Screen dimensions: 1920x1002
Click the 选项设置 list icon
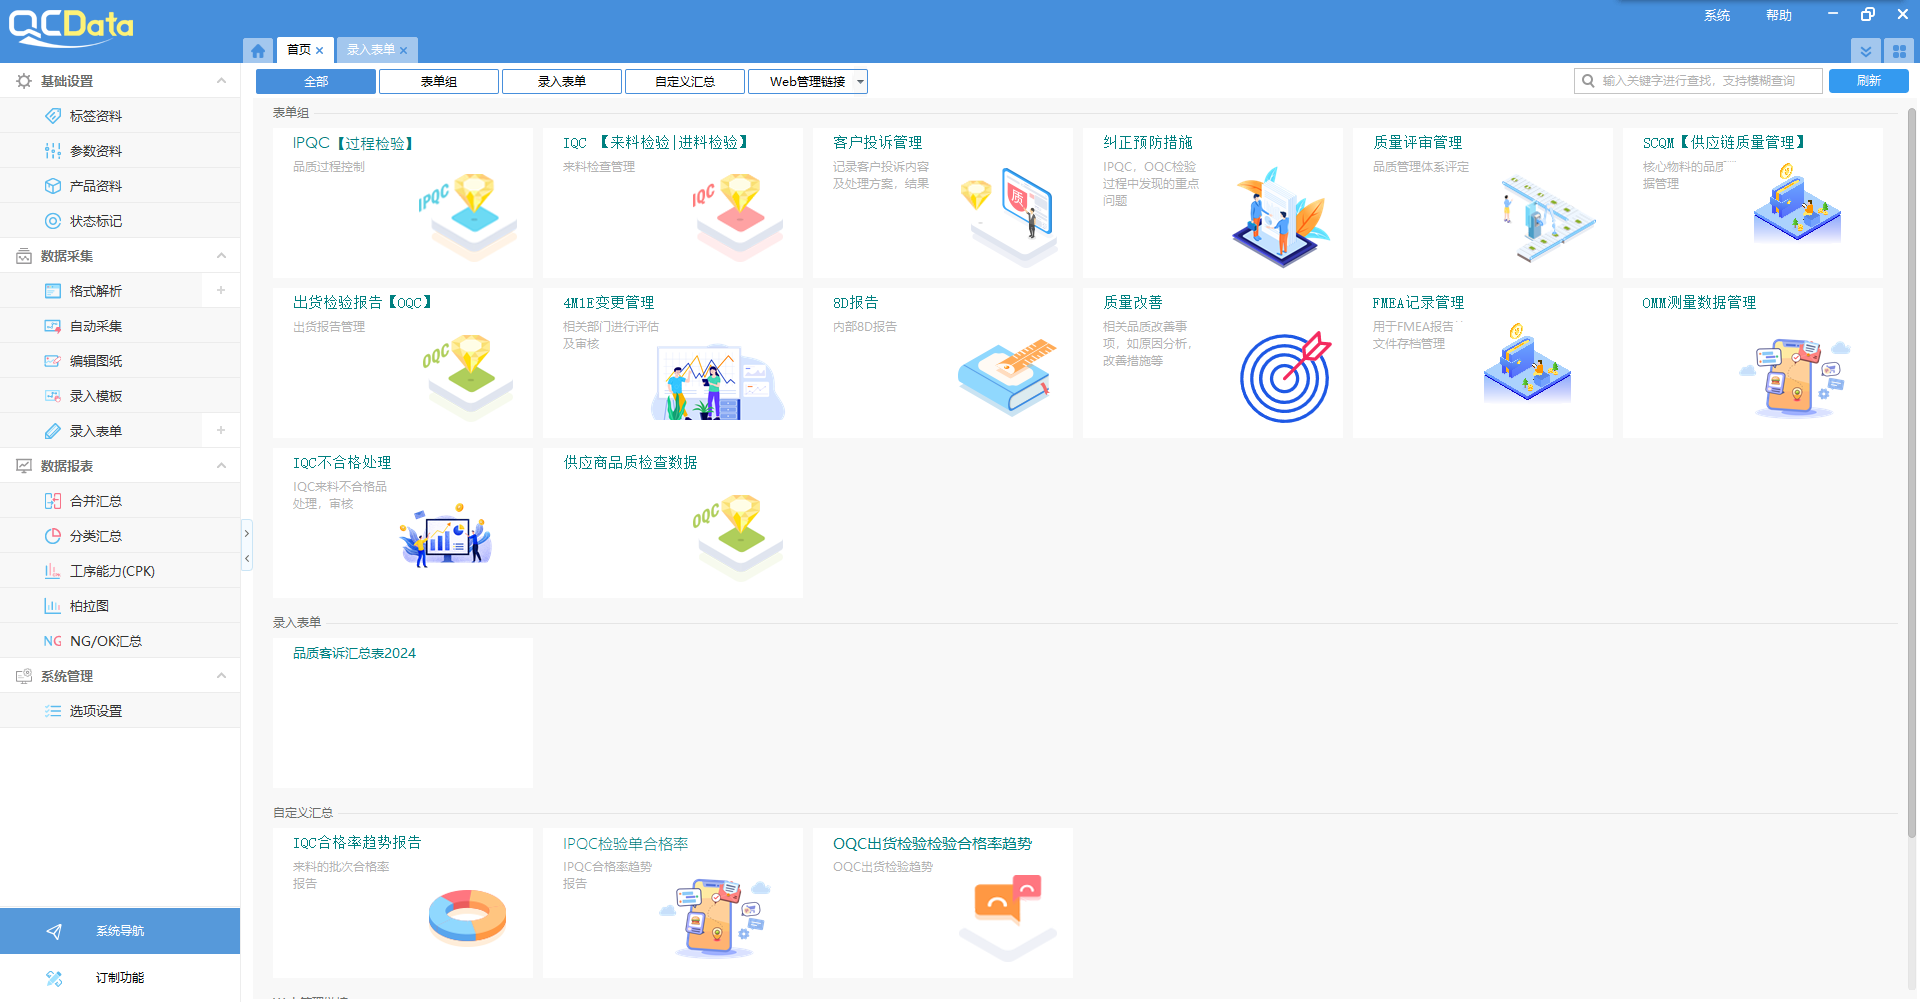coord(53,711)
